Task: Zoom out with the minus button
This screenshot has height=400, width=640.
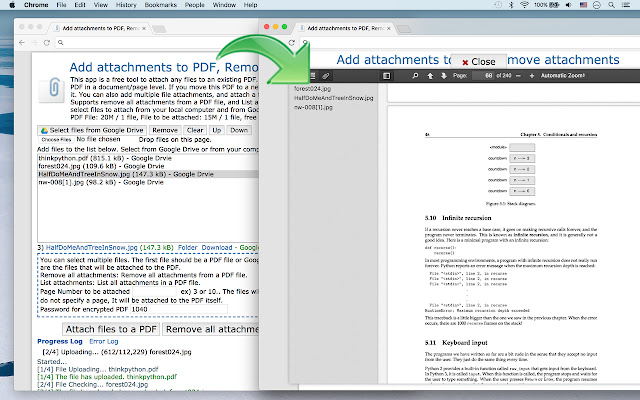Action: pos(518,76)
